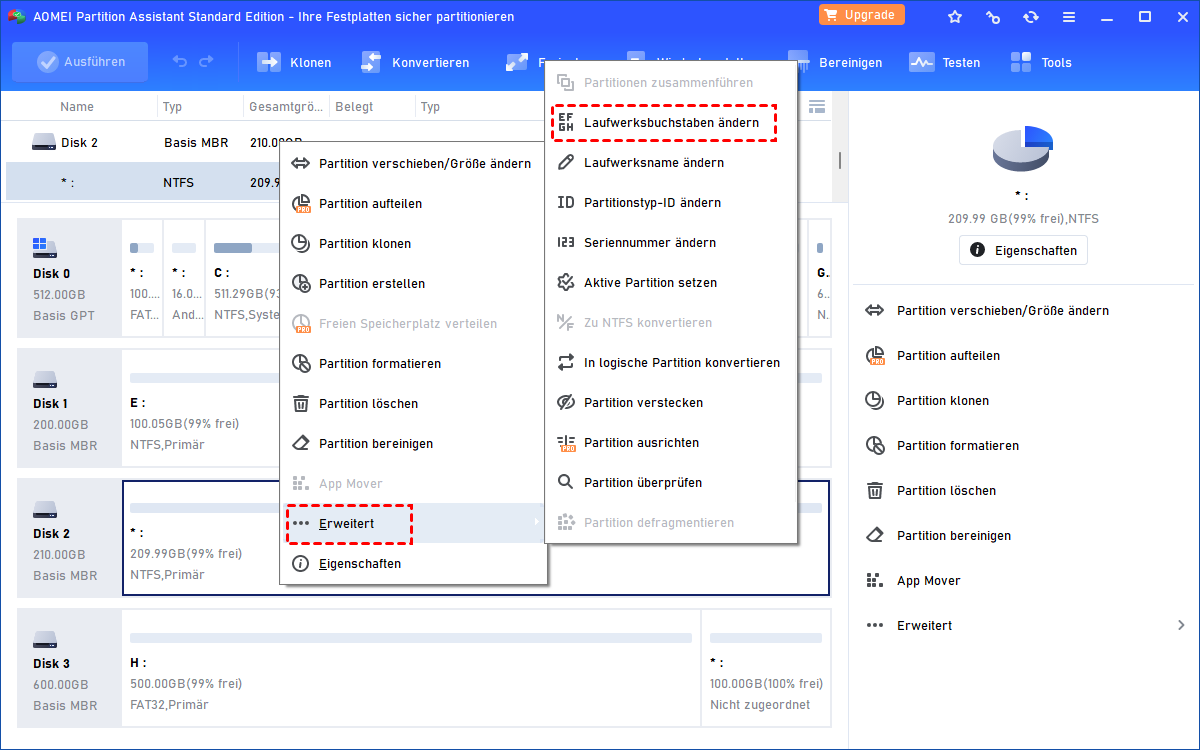The width and height of the screenshot is (1200, 750).
Task: Select 'Partition überprüfen' in submenu
Action: [671, 482]
